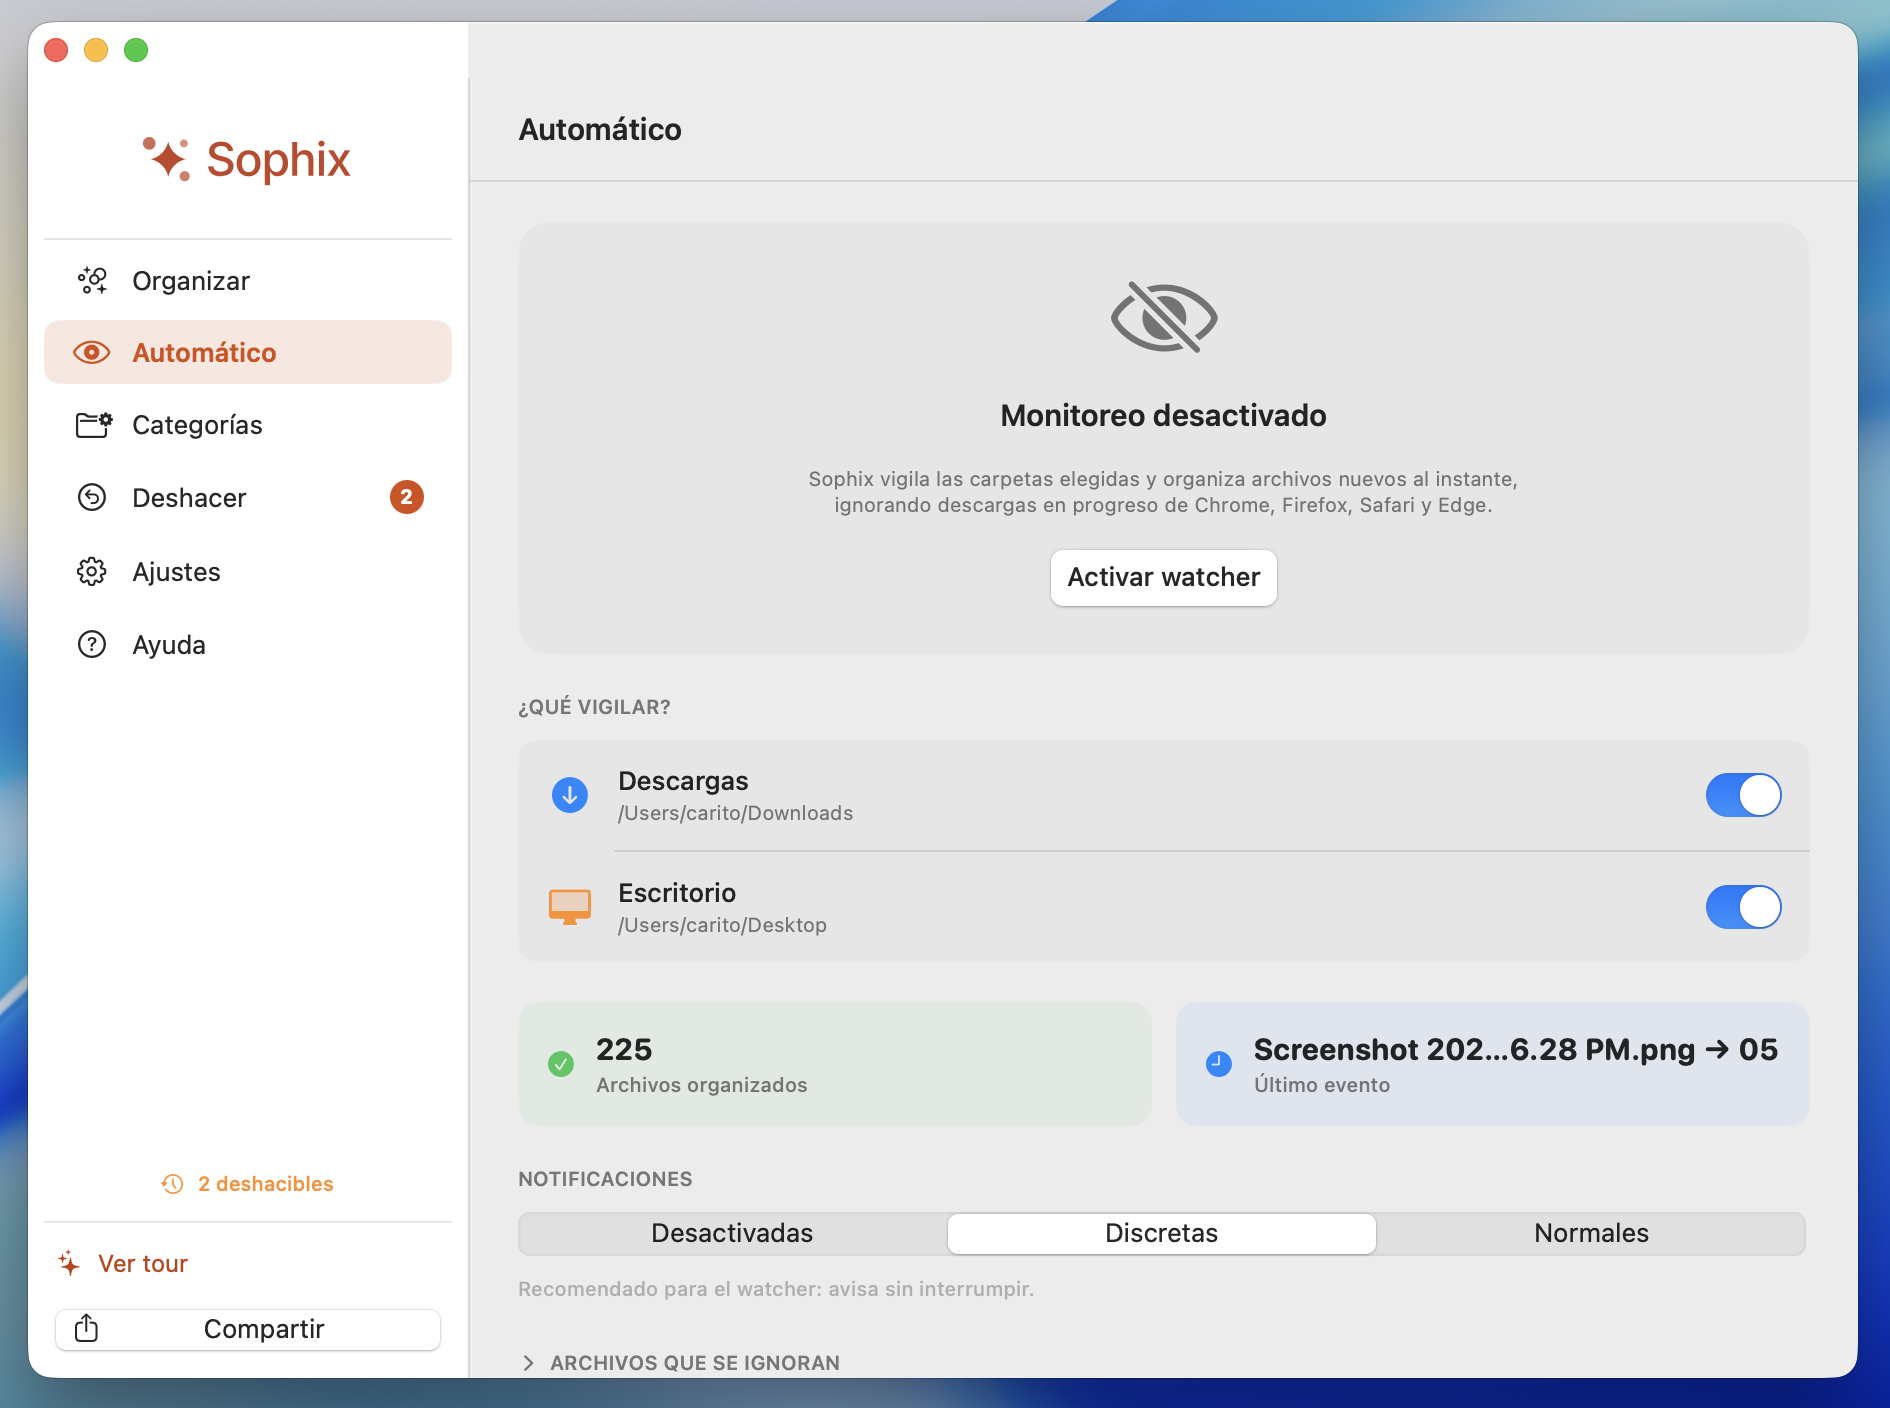
Task: Click the Organizar sparkle icon in sidebar
Action: 92,281
